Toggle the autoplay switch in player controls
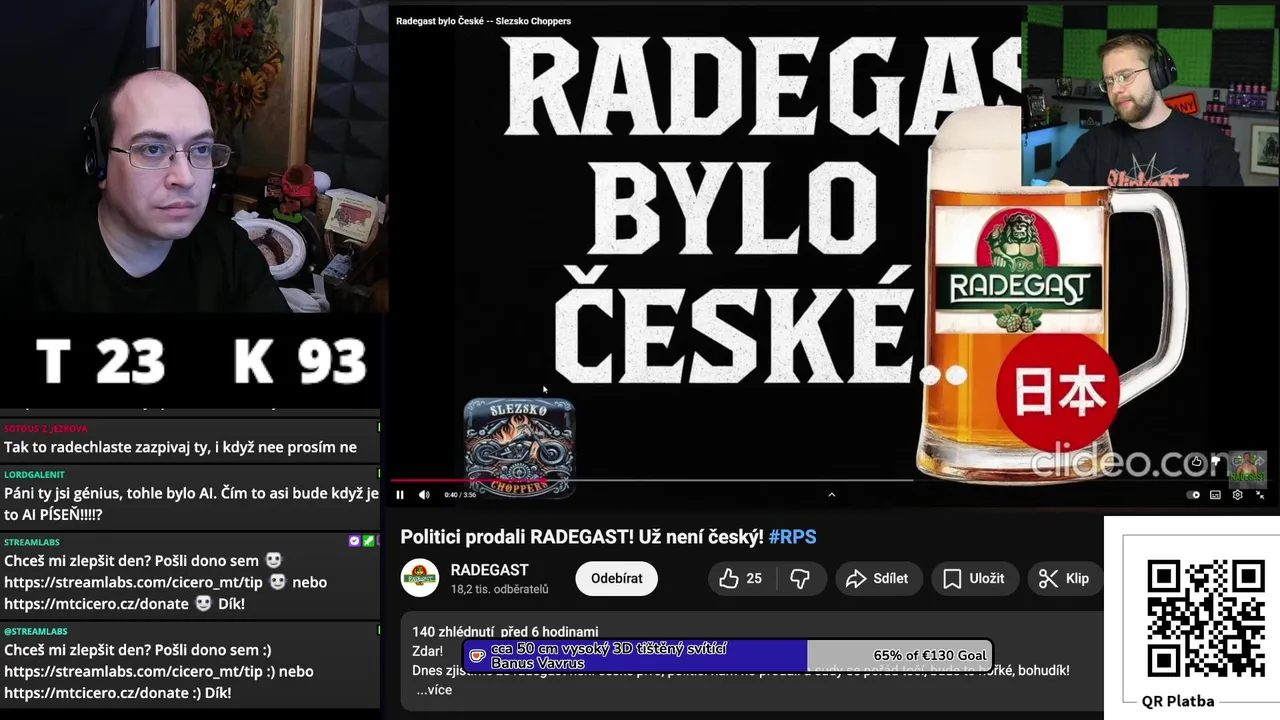The image size is (1280, 720). [1193, 495]
